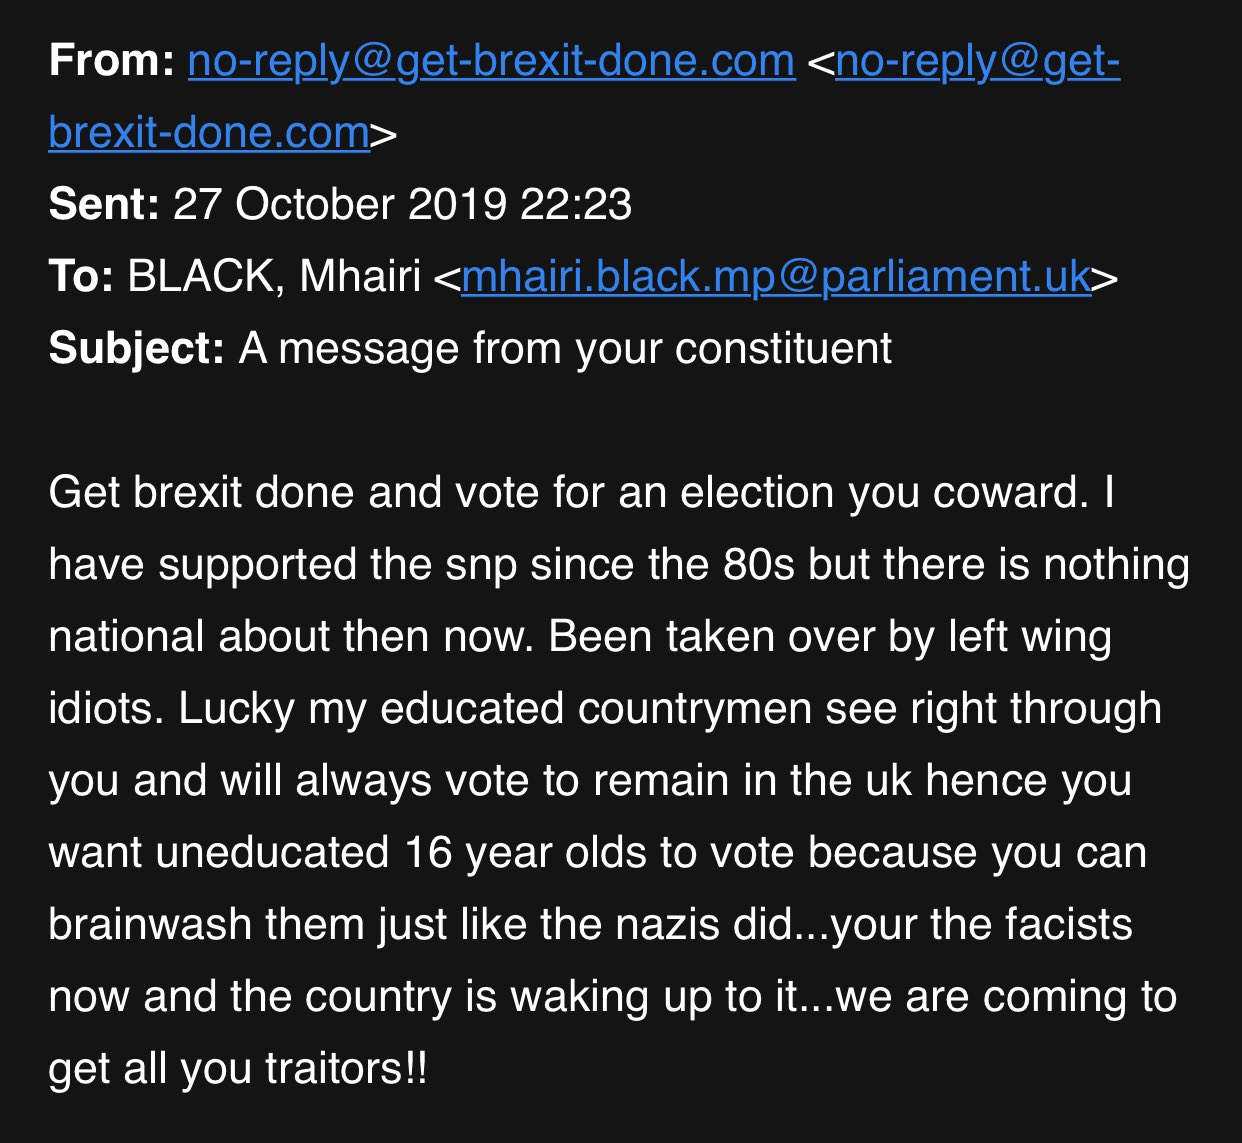Click the "To:" header label
Viewport: 1242px width, 1143px height.
tap(81, 277)
